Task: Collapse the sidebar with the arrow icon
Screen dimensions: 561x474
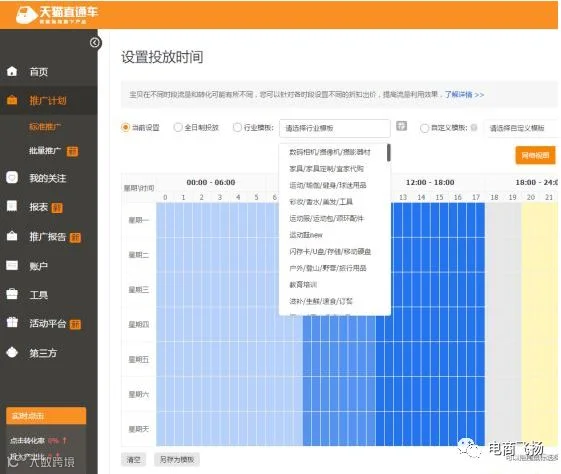Action: click(95, 43)
